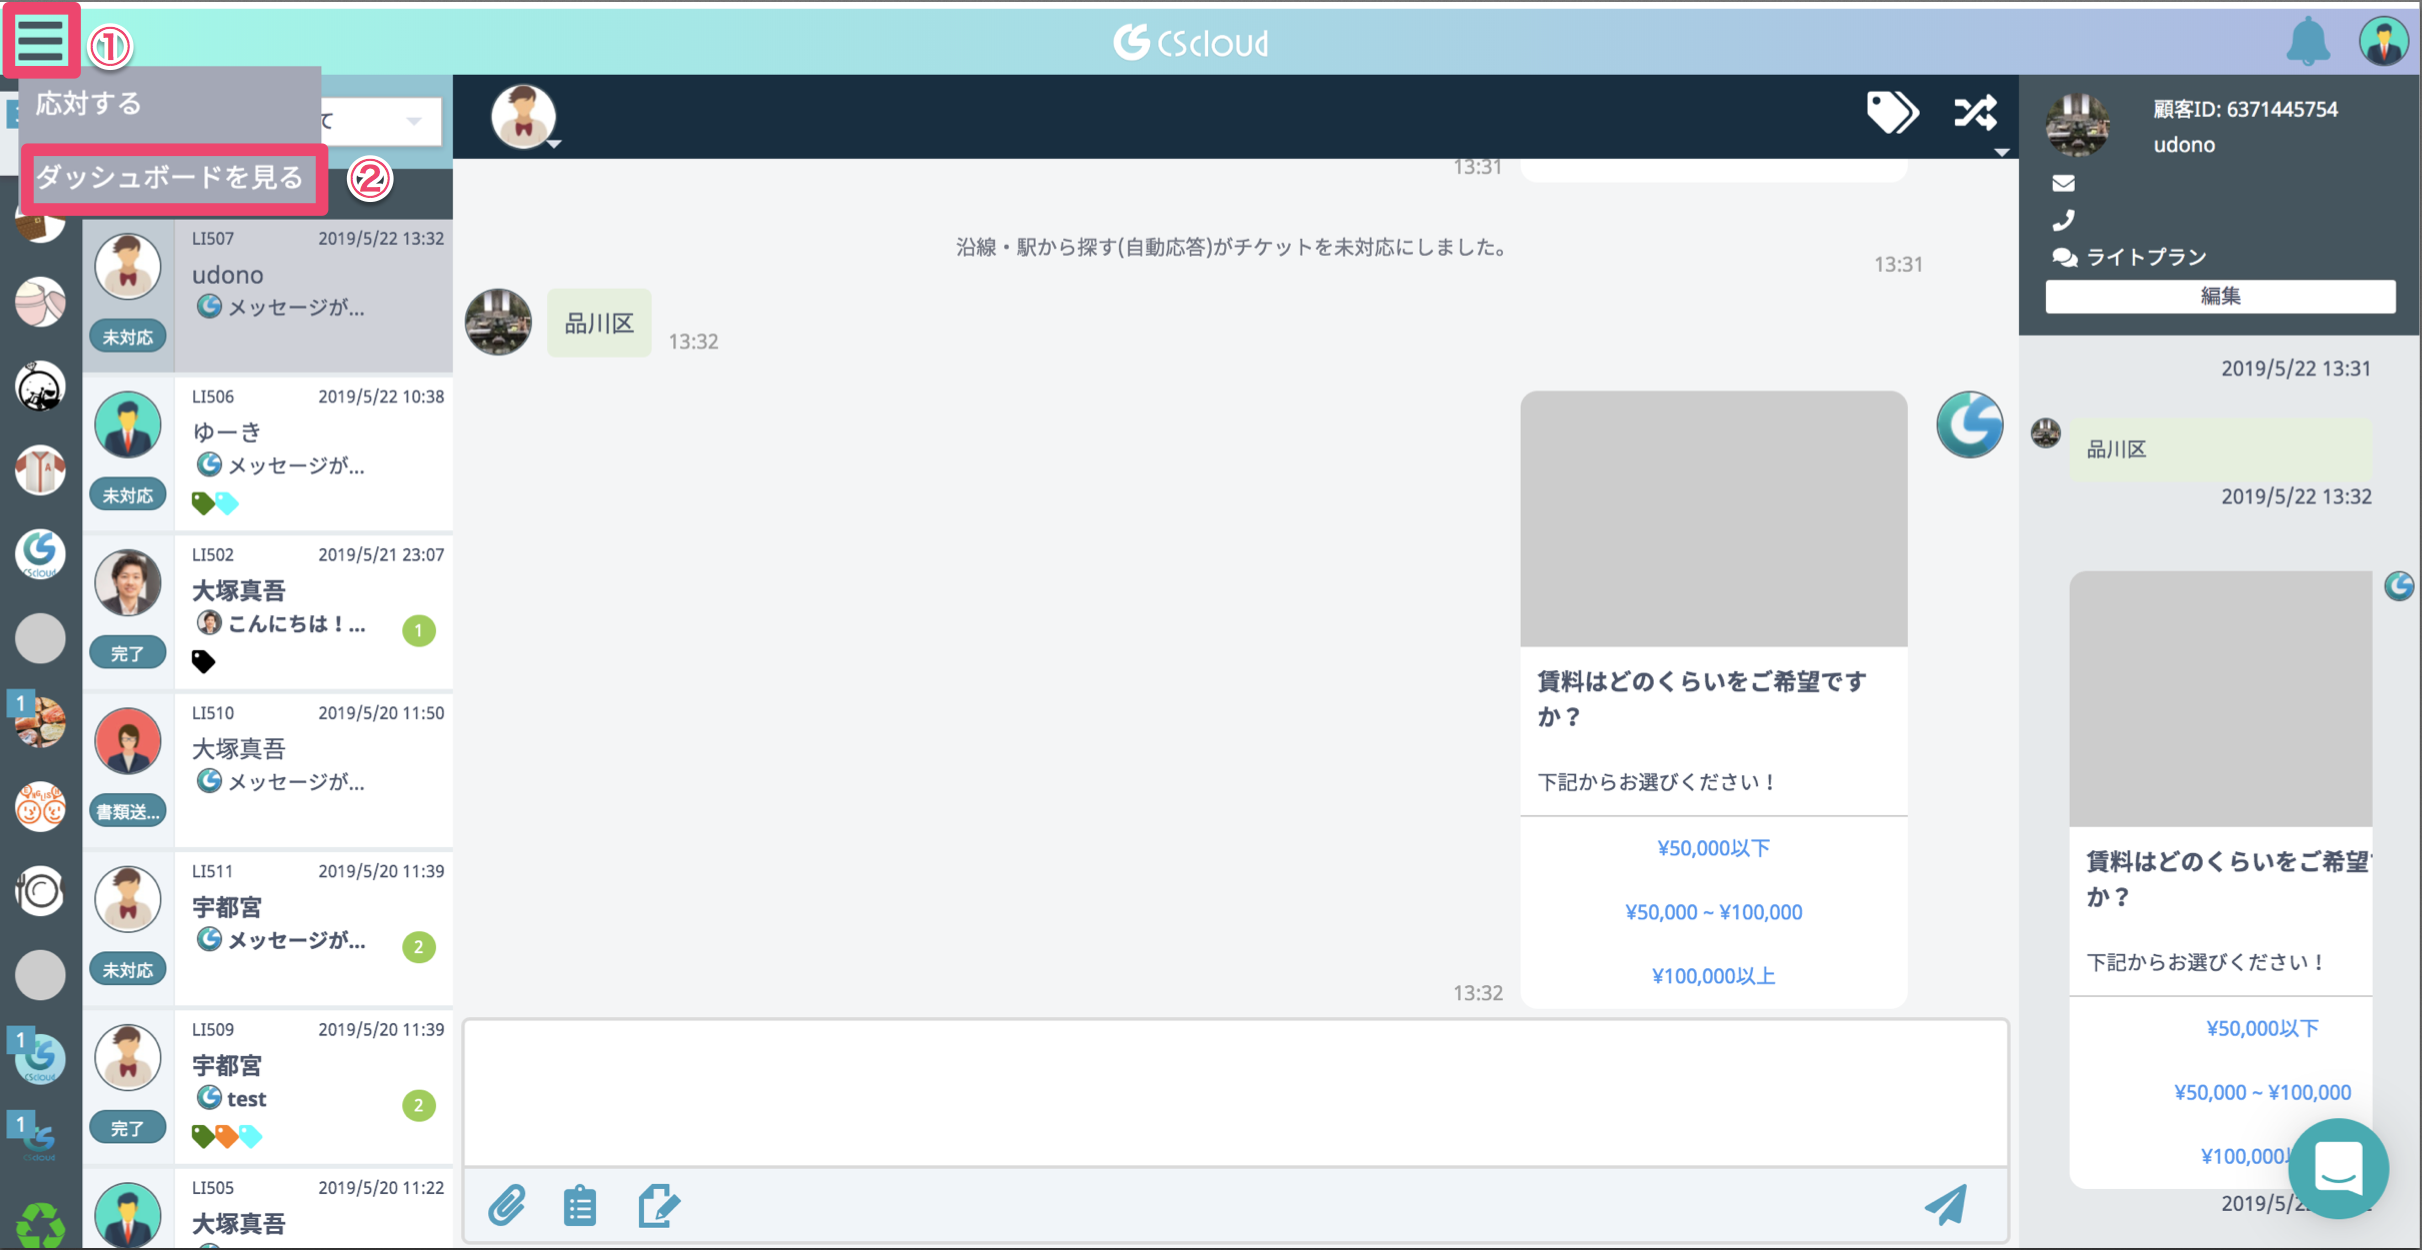
Task: Select sidebar pink cap account icon
Action: click(x=40, y=302)
